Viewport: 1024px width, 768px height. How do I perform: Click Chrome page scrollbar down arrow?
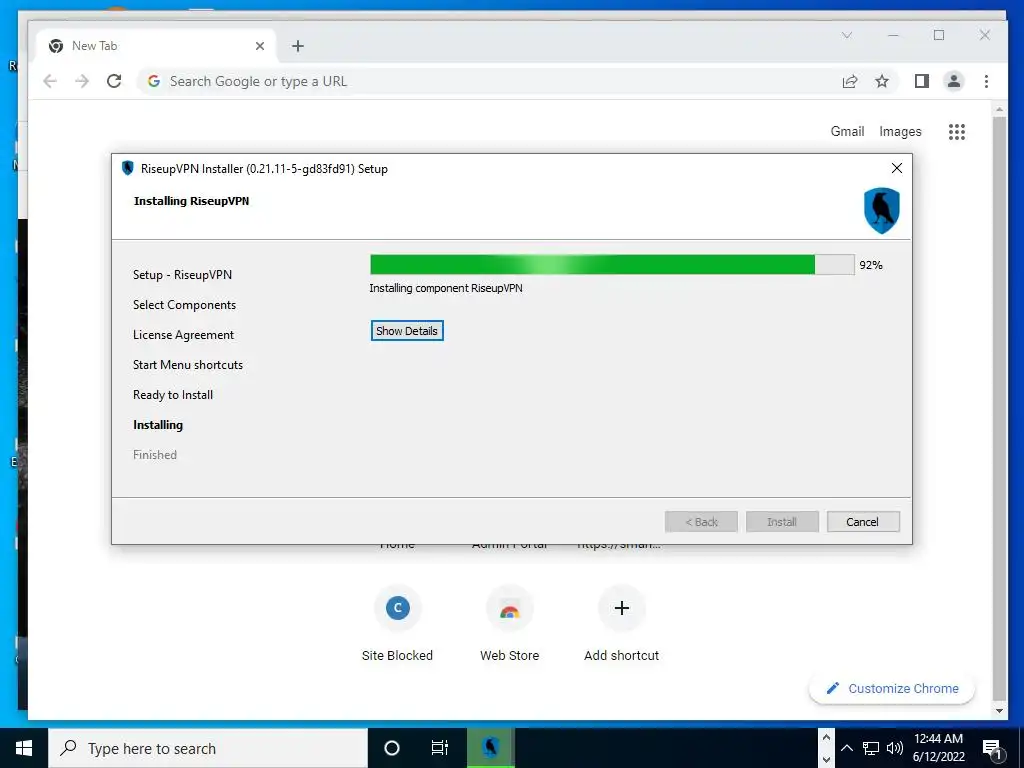coord(999,711)
